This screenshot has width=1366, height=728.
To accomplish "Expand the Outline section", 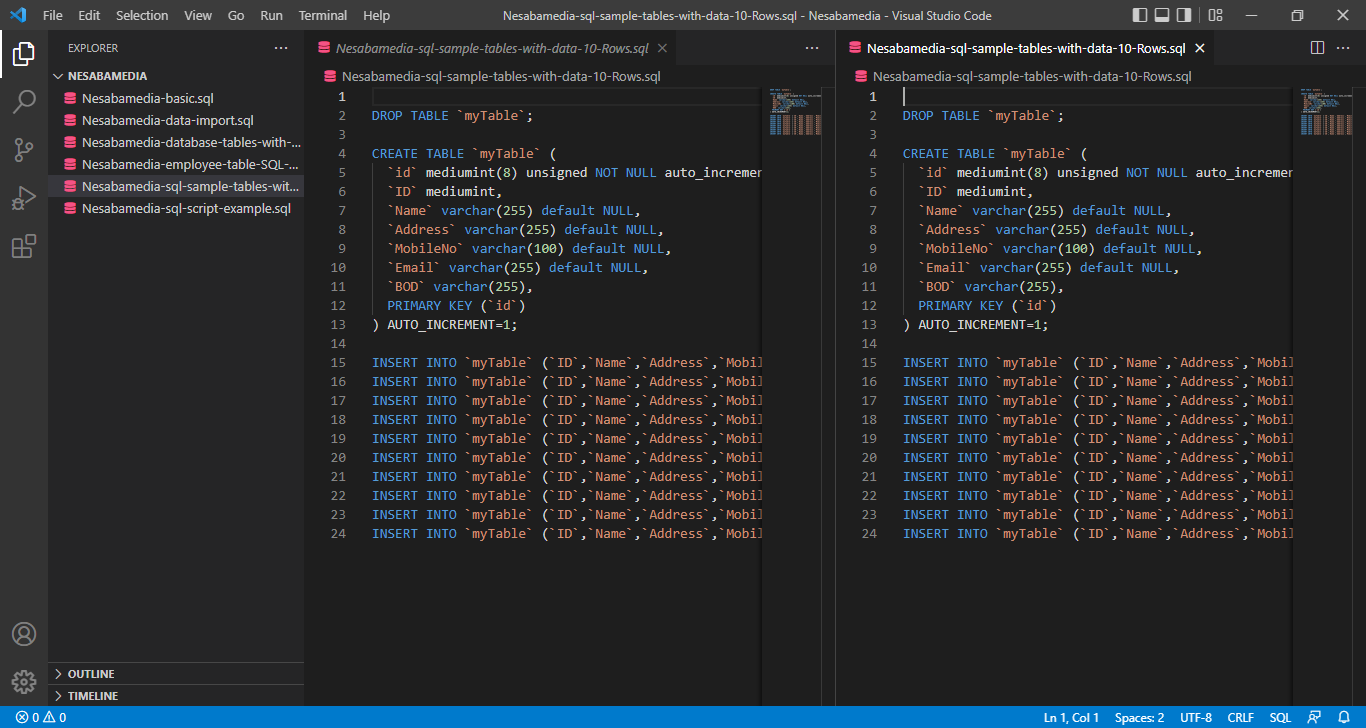I will [90, 674].
